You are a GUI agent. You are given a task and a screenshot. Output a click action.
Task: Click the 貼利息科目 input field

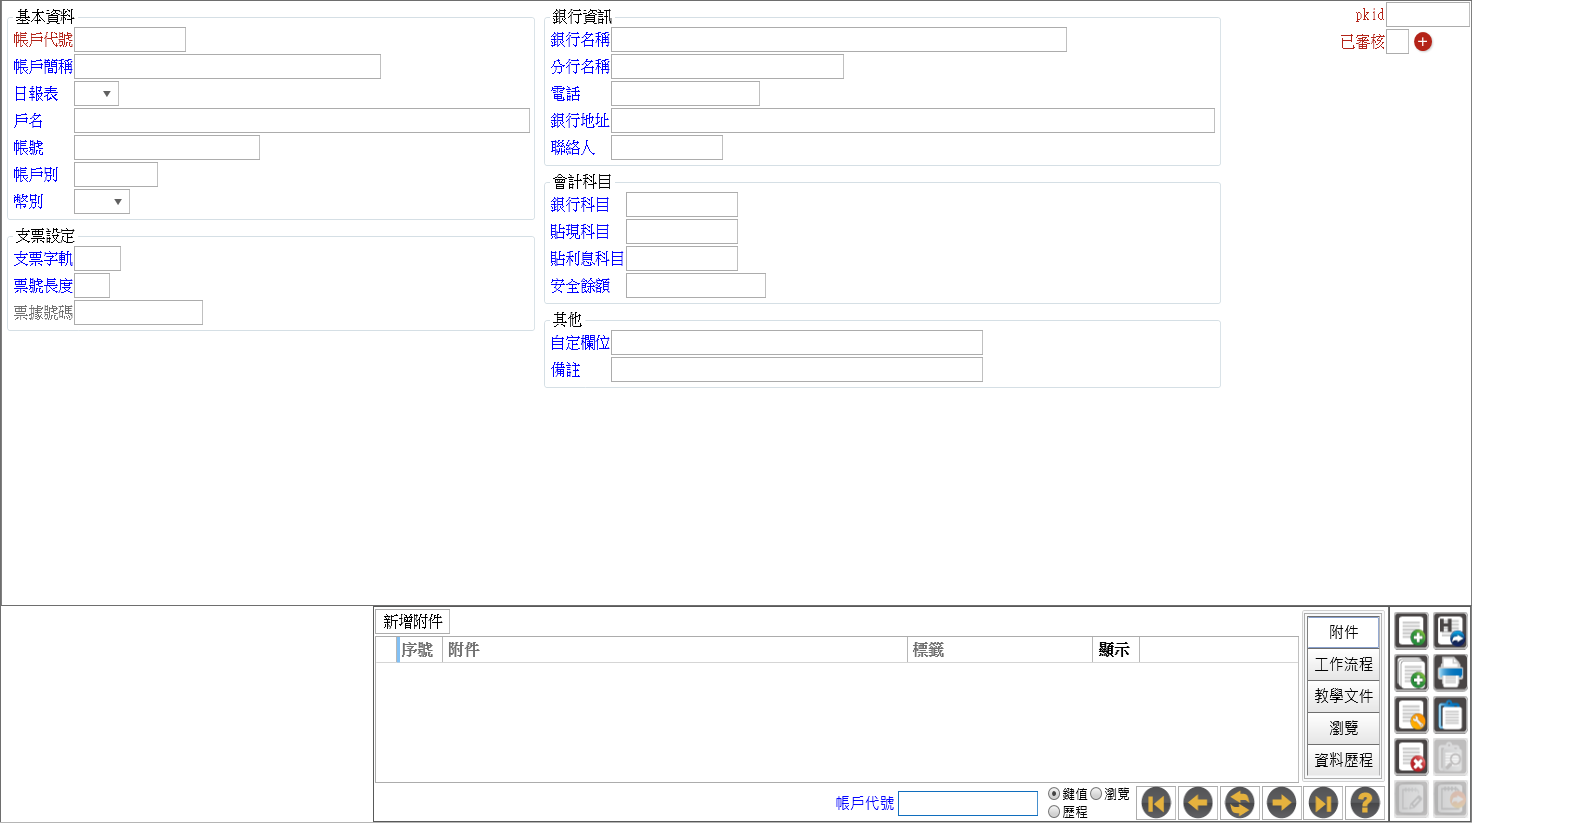(682, 259)
